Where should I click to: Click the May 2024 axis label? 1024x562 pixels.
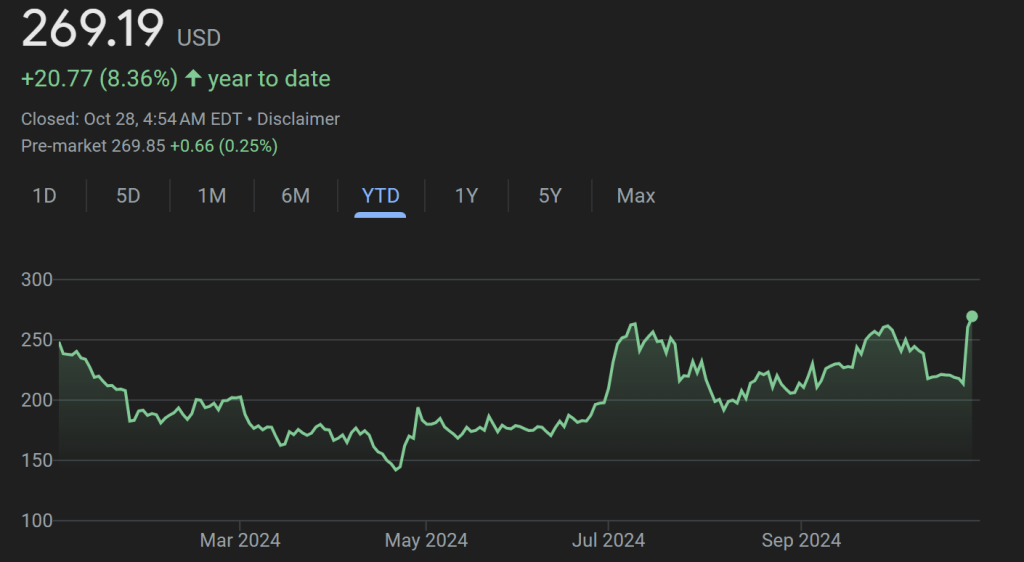pos(426,541)
